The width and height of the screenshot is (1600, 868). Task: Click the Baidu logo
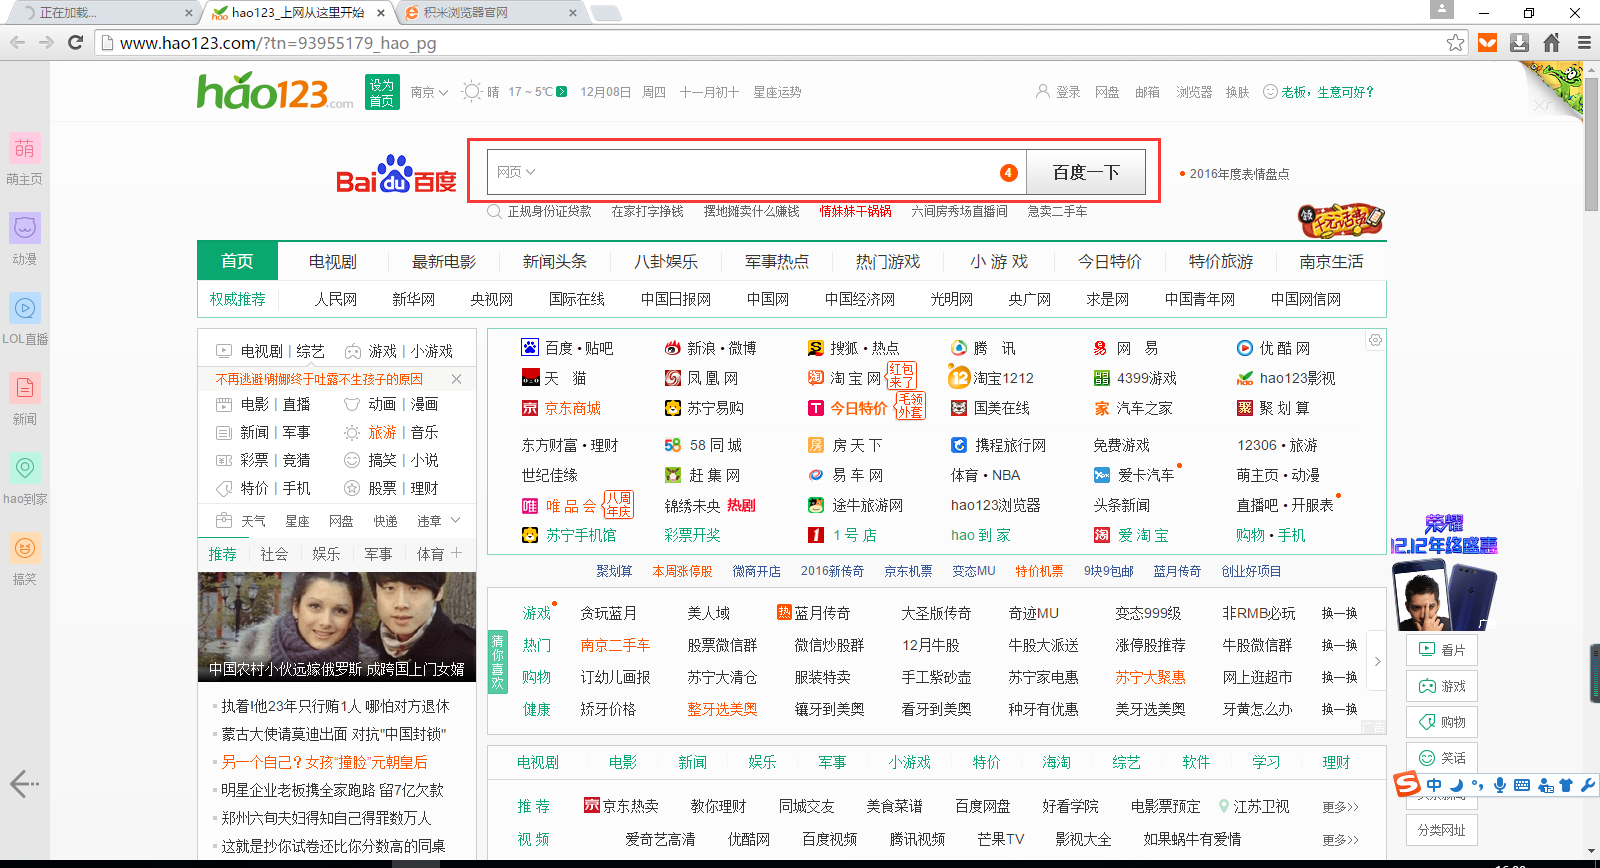(x=396, y=174)
